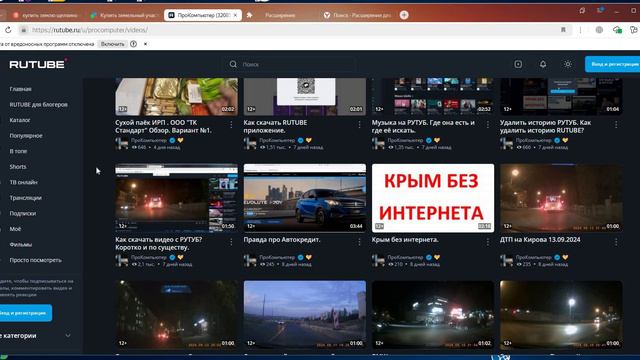Open ПроКомпьютер channel name under Крым без интернета
Screen dimensions: 640x360
coord(405,257)
